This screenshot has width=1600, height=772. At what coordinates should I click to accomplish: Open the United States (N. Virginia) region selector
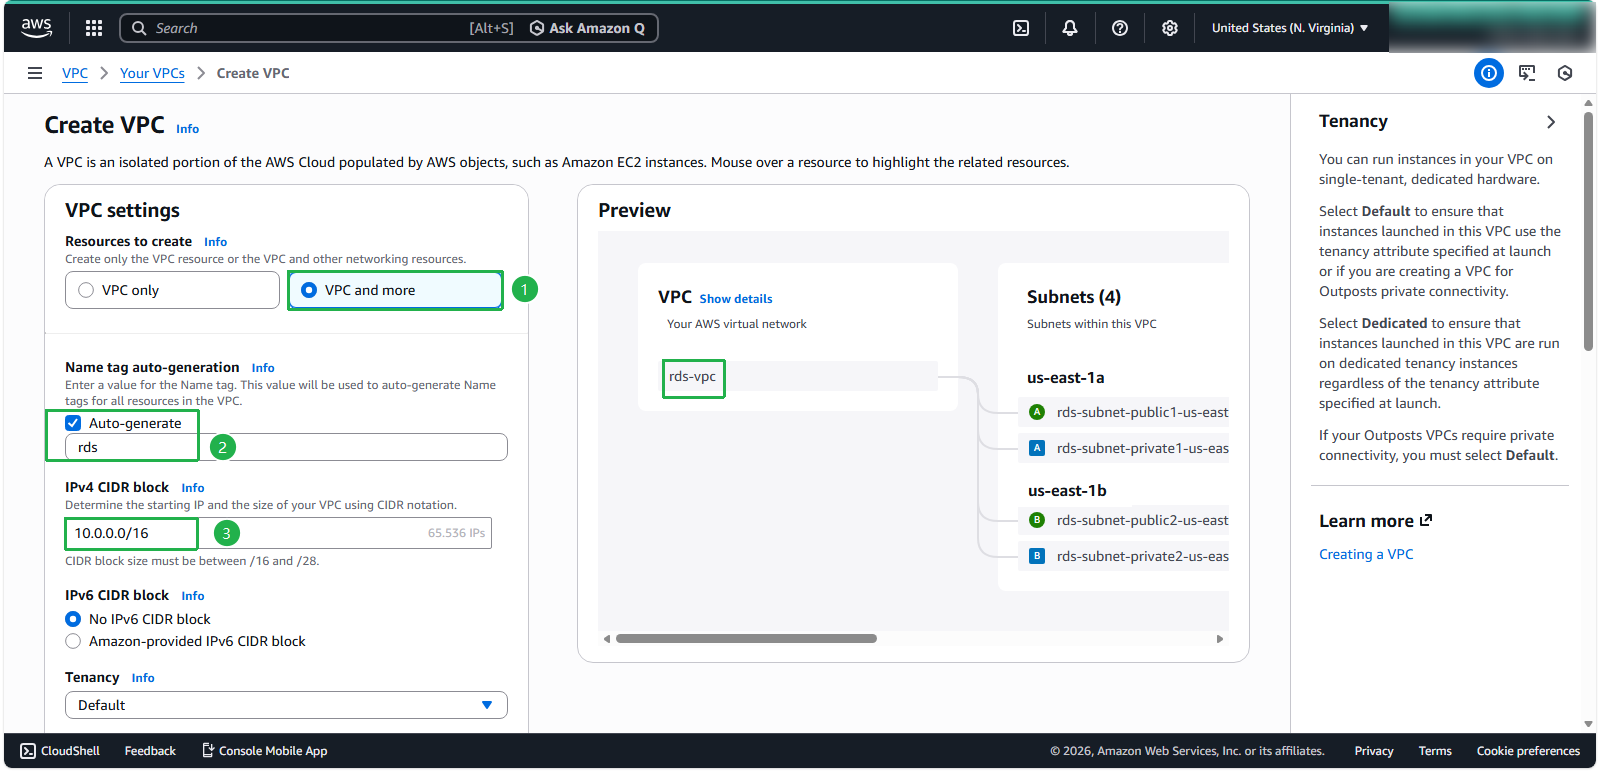pyautogui.click(x=1290, y=28)
